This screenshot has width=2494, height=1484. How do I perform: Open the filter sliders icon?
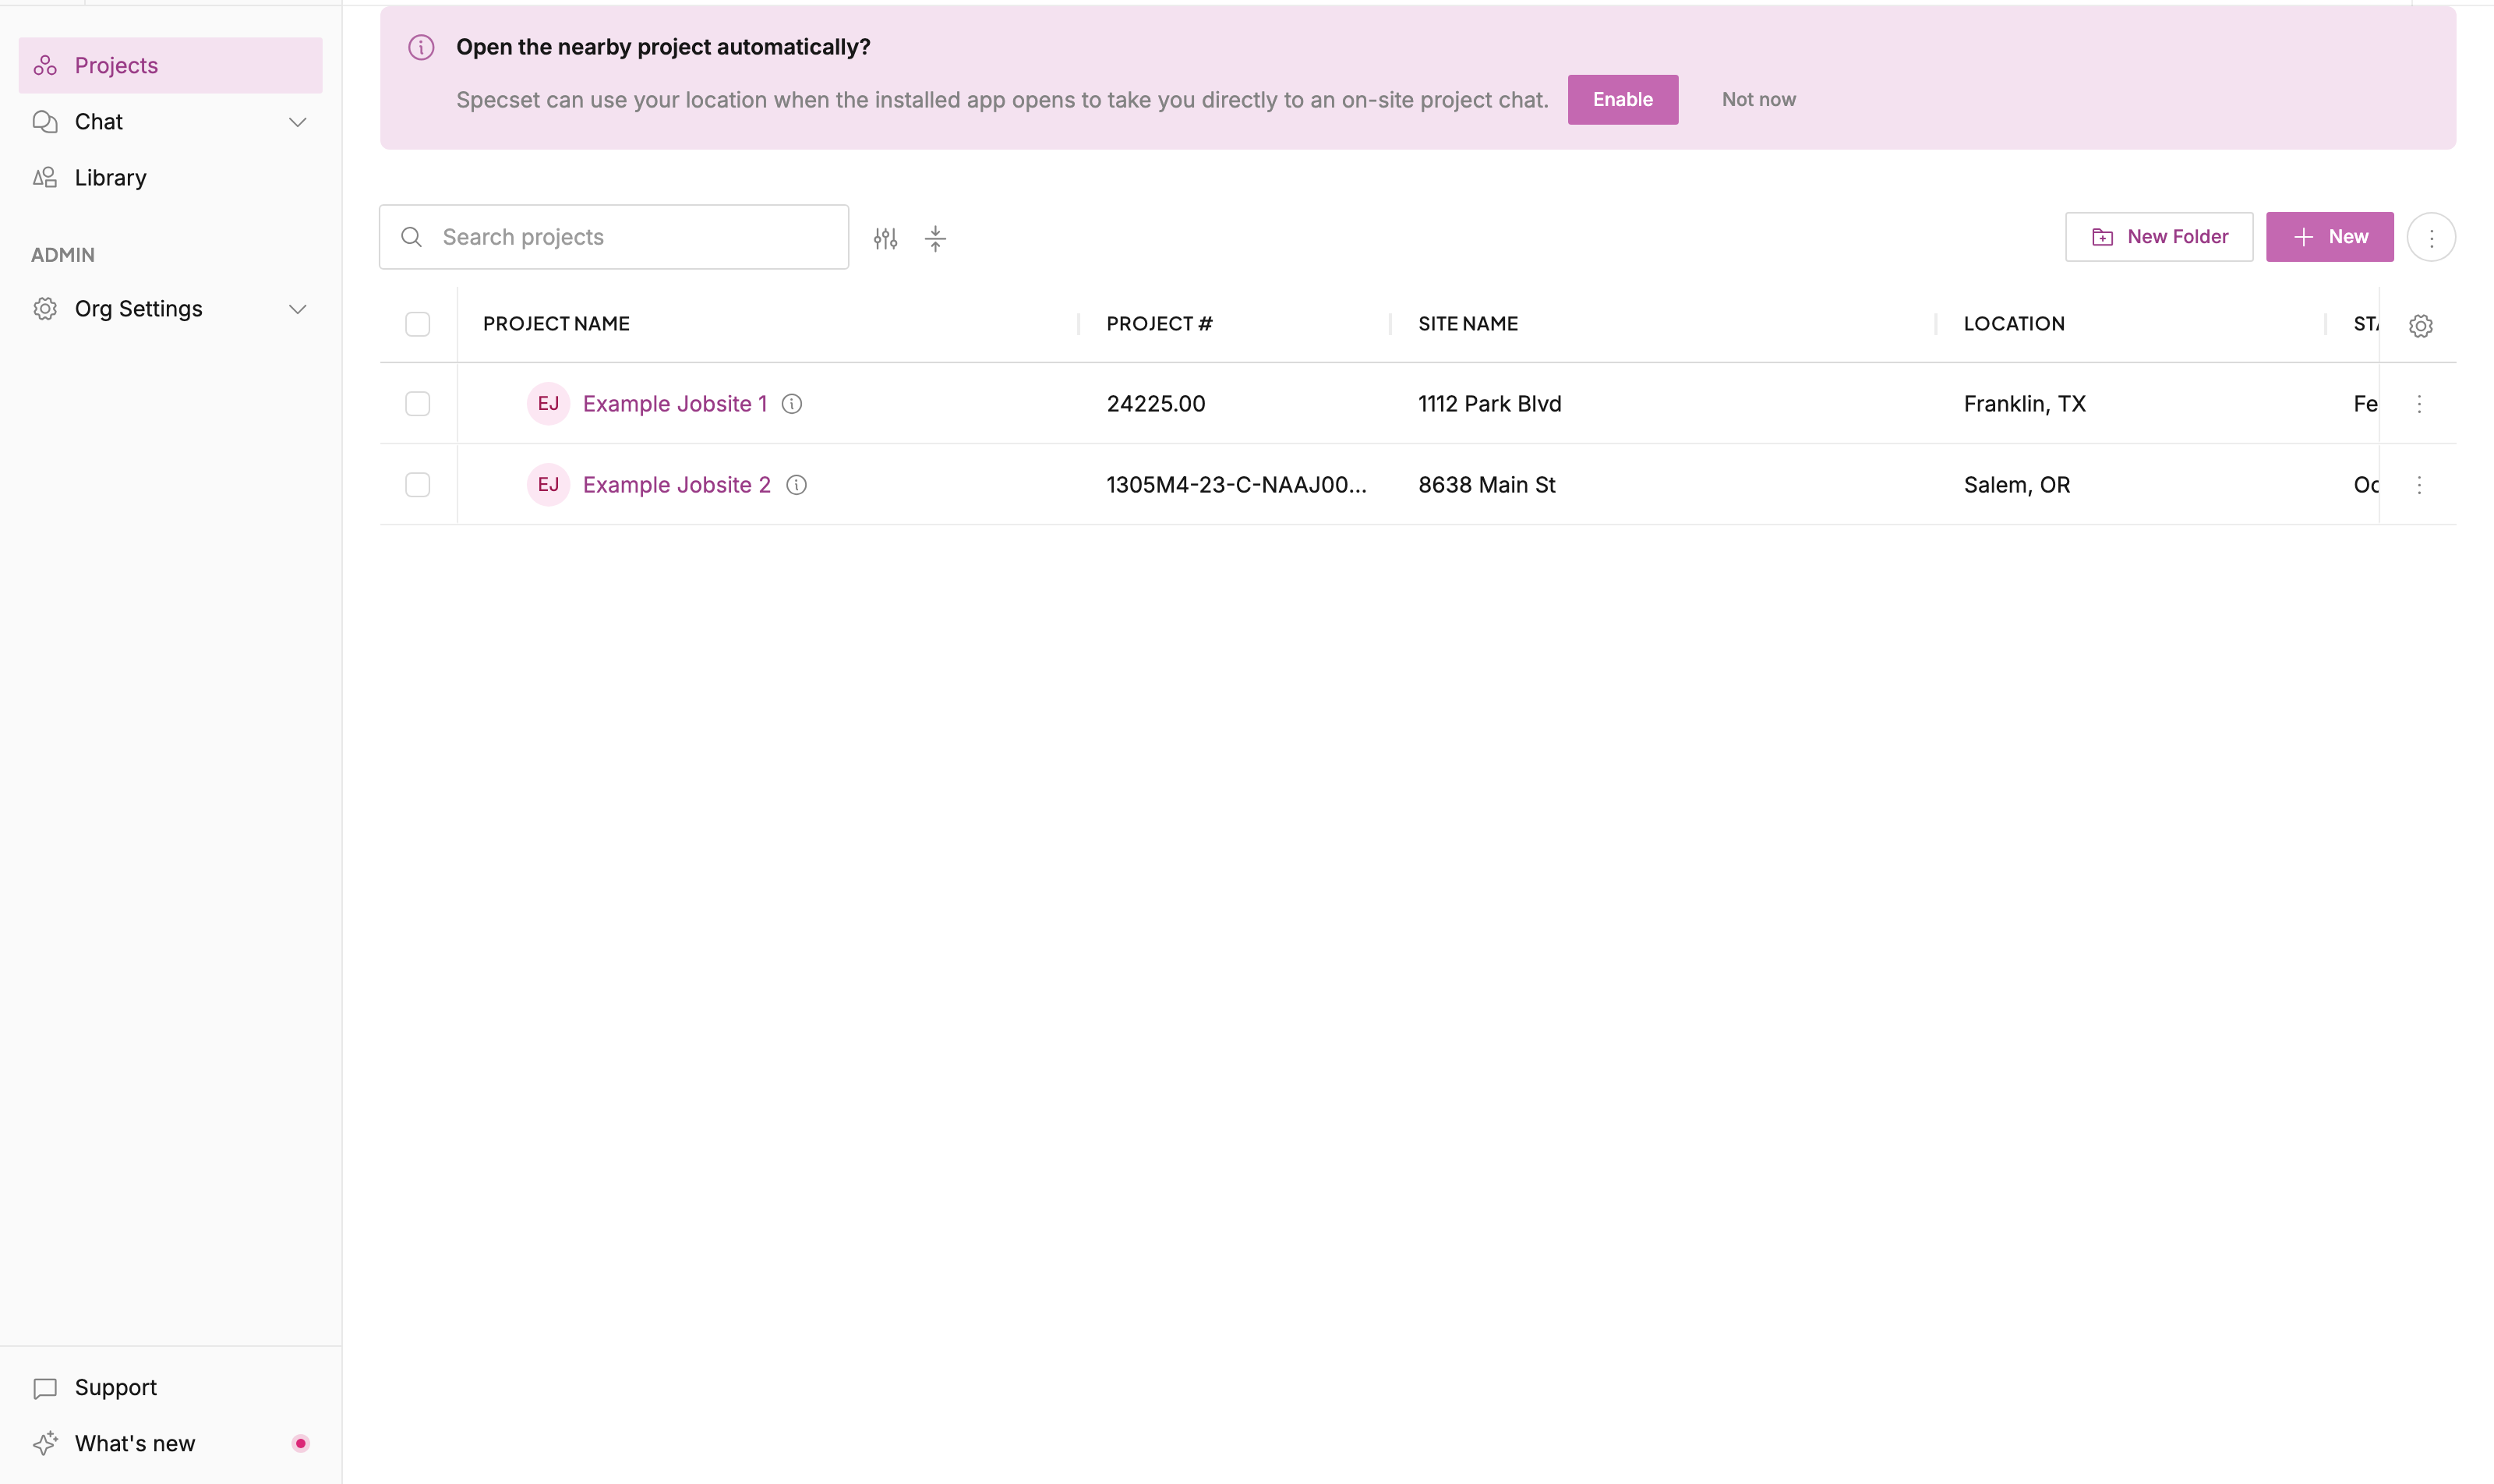click(x=885, y=238)
